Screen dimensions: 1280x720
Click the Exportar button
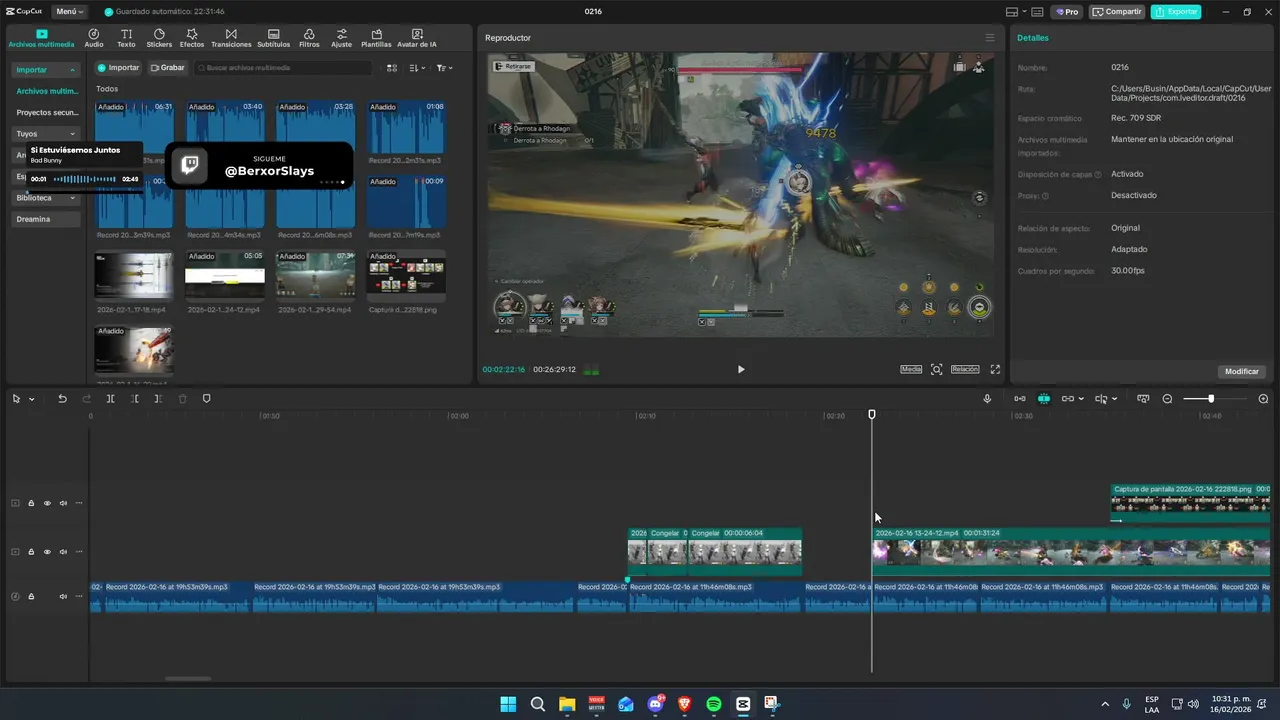click(x=1175, y=12)
